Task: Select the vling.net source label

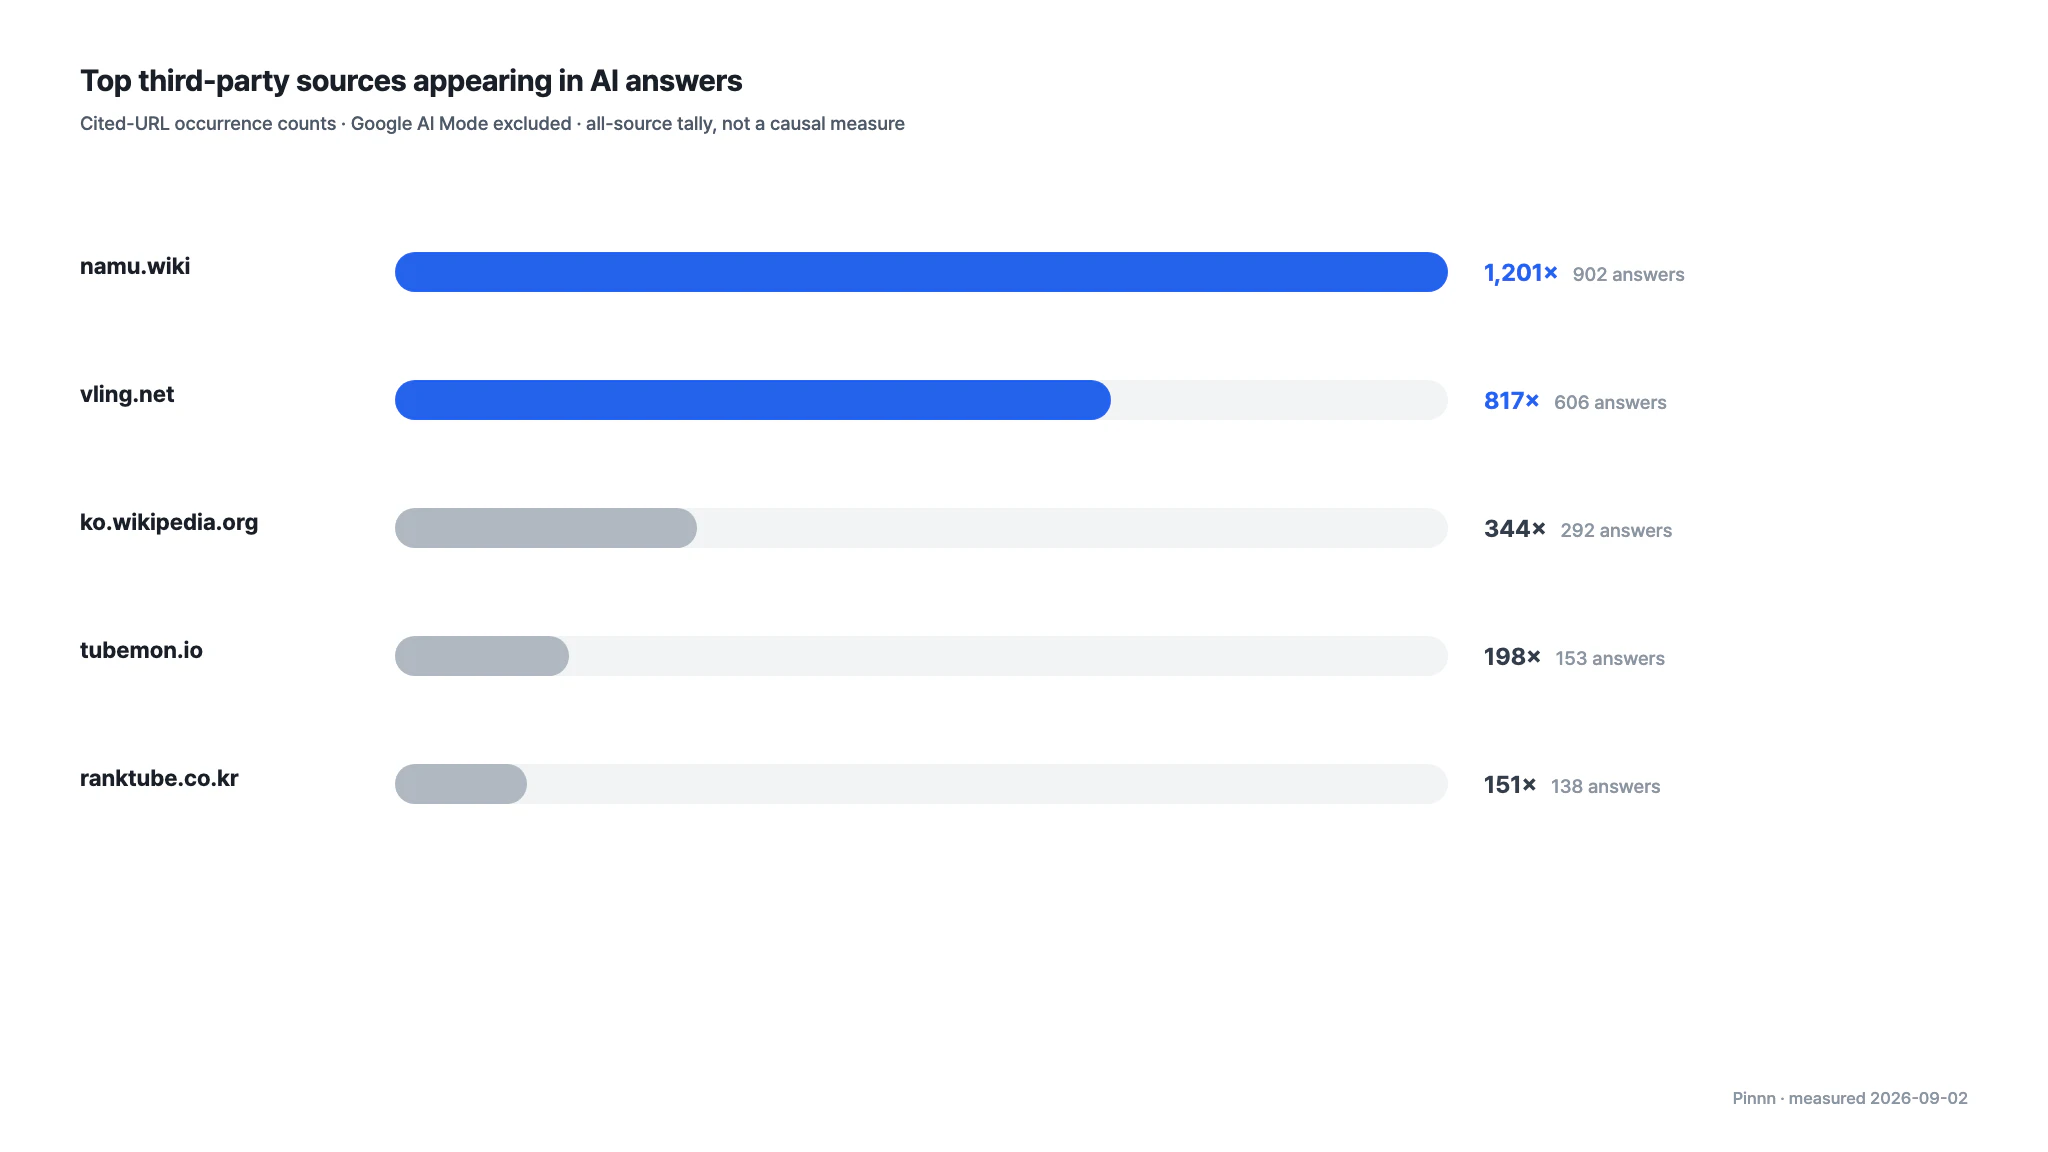Action: point(127,394)
